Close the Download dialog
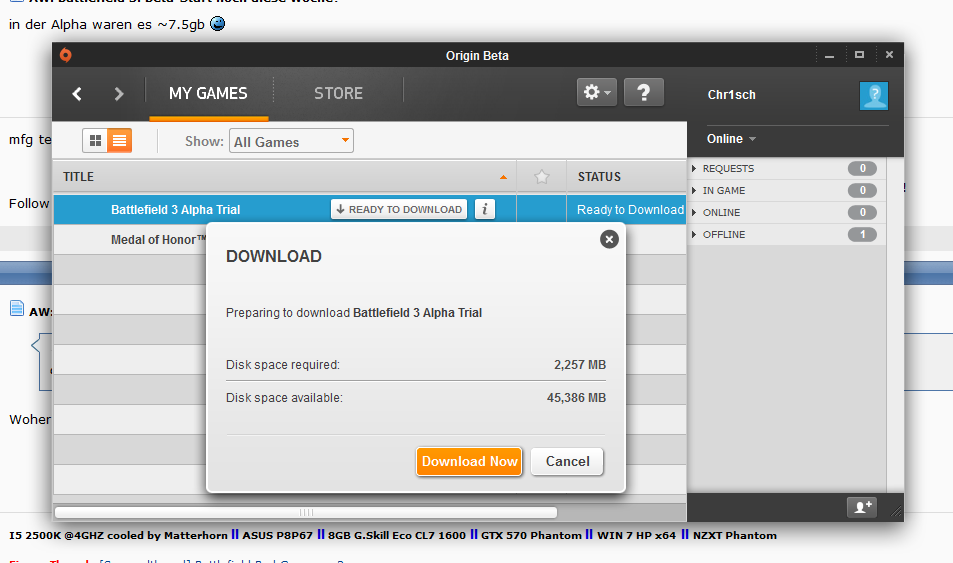This screenshot has width=953, height=563. [609, 239]
